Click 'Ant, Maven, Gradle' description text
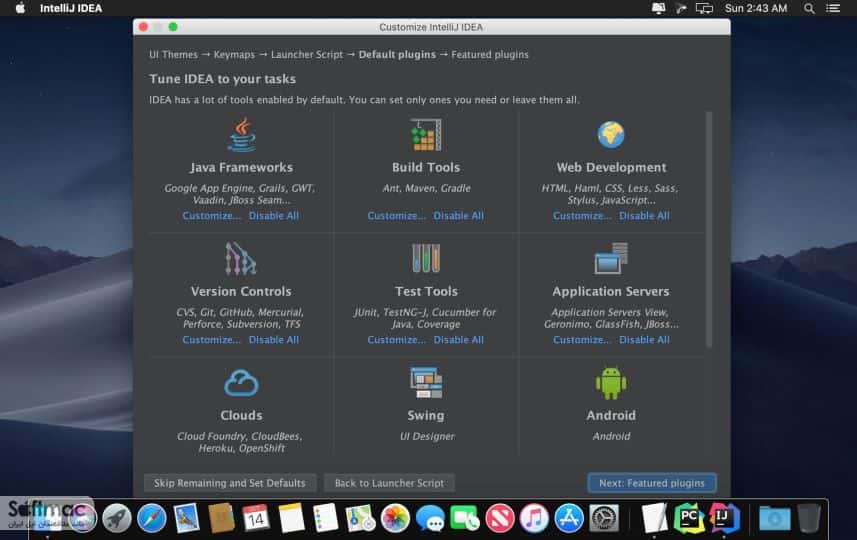 click(426, 188)
